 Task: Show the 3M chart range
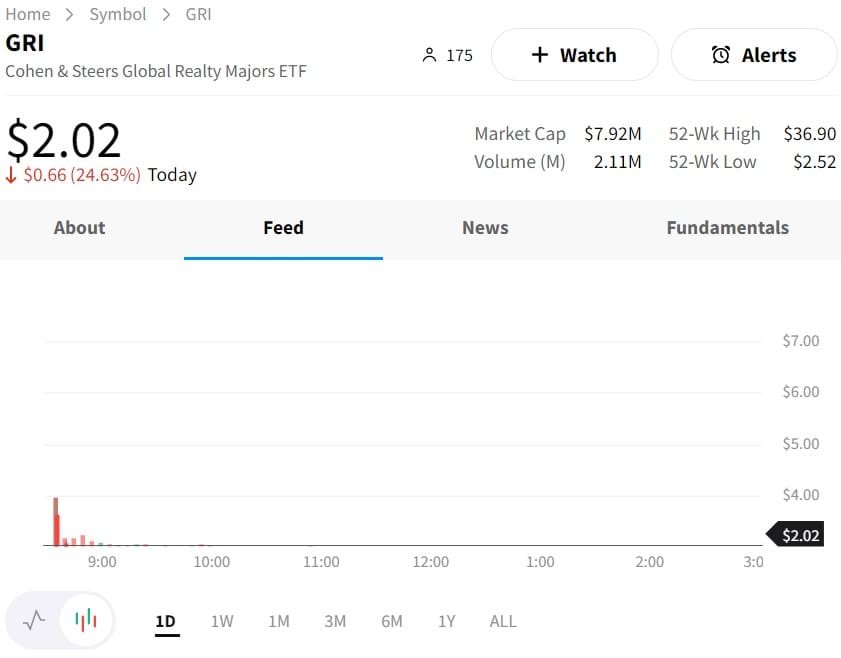tap(335, 621)
